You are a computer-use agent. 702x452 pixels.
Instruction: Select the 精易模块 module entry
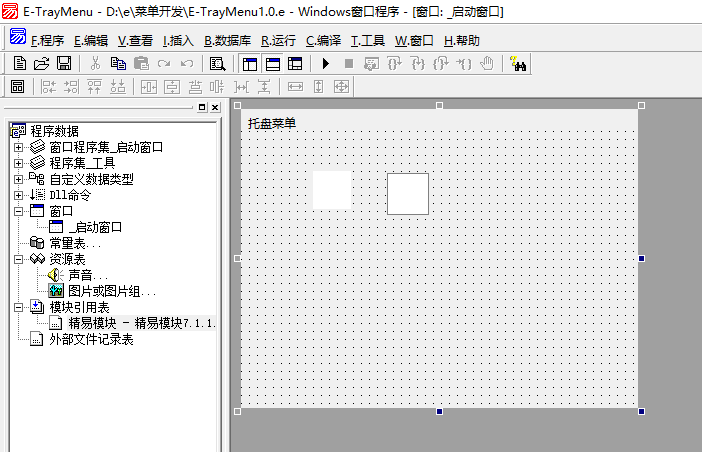(142, 323)
